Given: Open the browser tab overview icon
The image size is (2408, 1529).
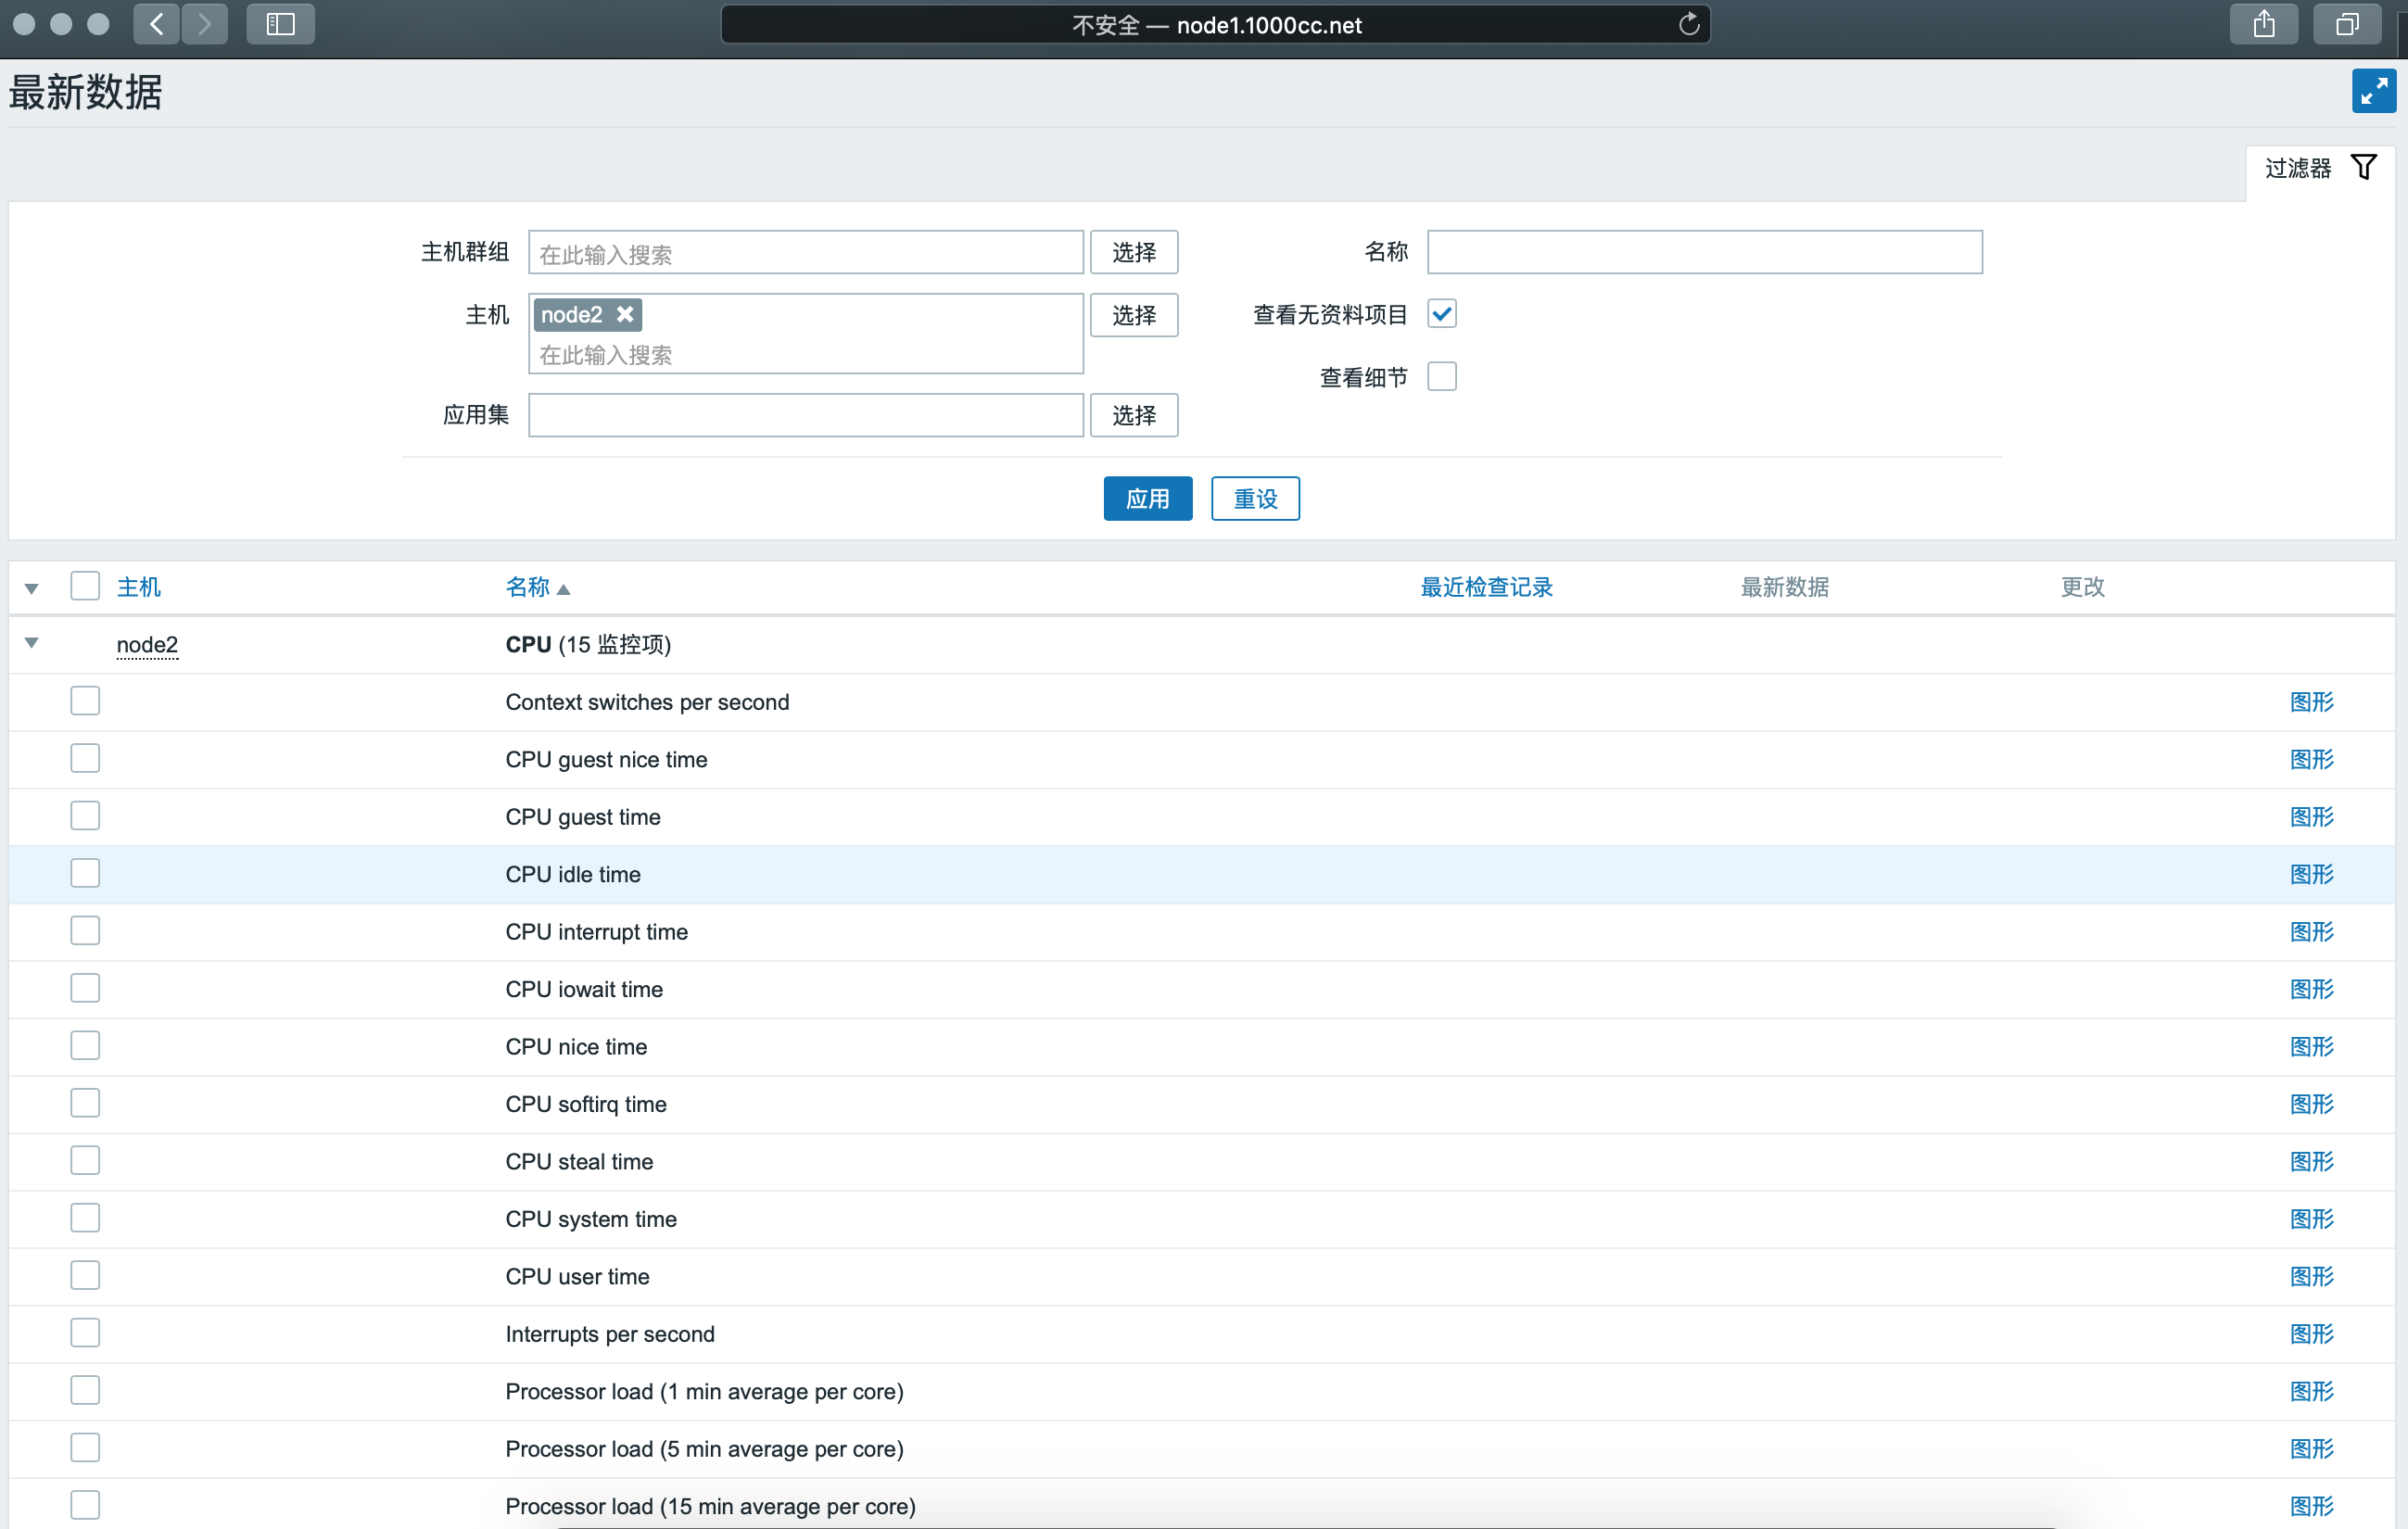Looking at the screenshot, I should pos(2346,24).
